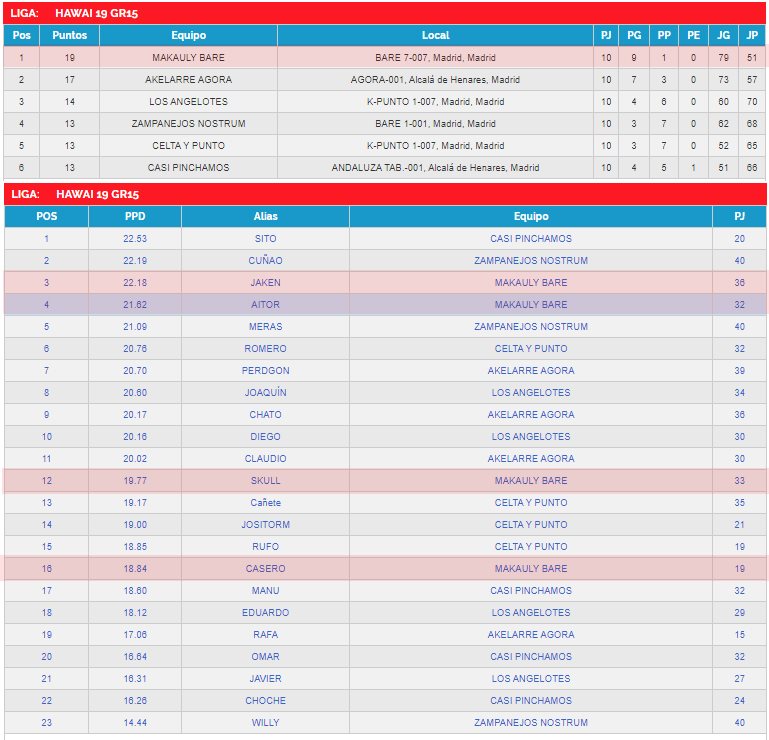The image size is (769, 740).
Task: Open AITOR's player entry
Action: point(265,305)
